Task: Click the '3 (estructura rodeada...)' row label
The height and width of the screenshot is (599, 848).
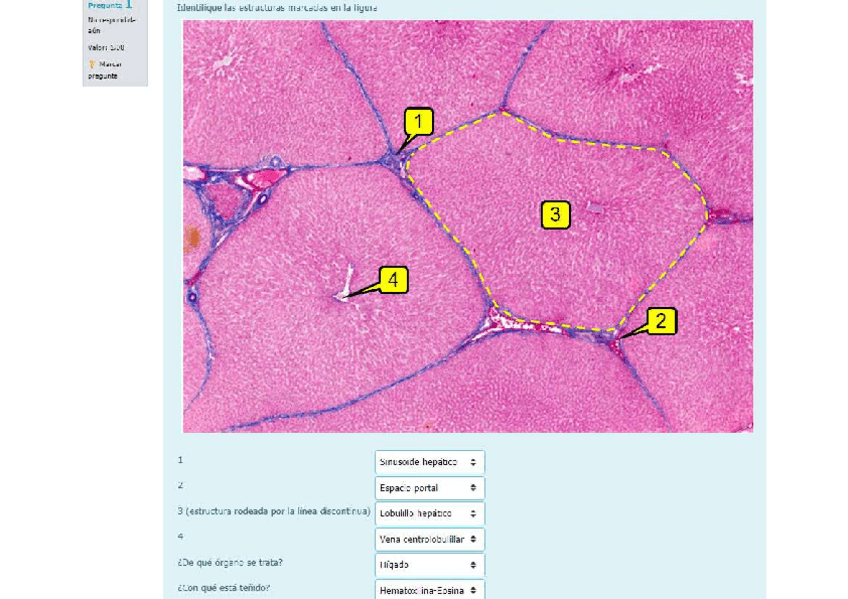Action: coord(273,511)
